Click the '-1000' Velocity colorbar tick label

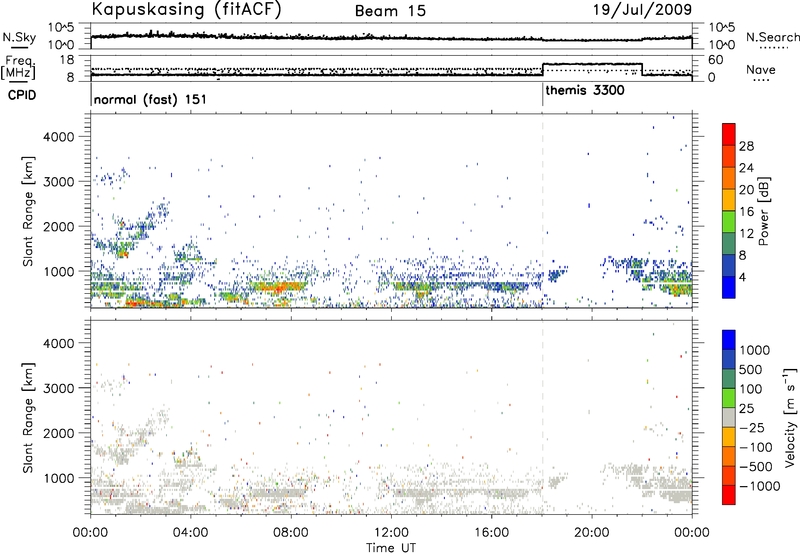pos(760,486)
